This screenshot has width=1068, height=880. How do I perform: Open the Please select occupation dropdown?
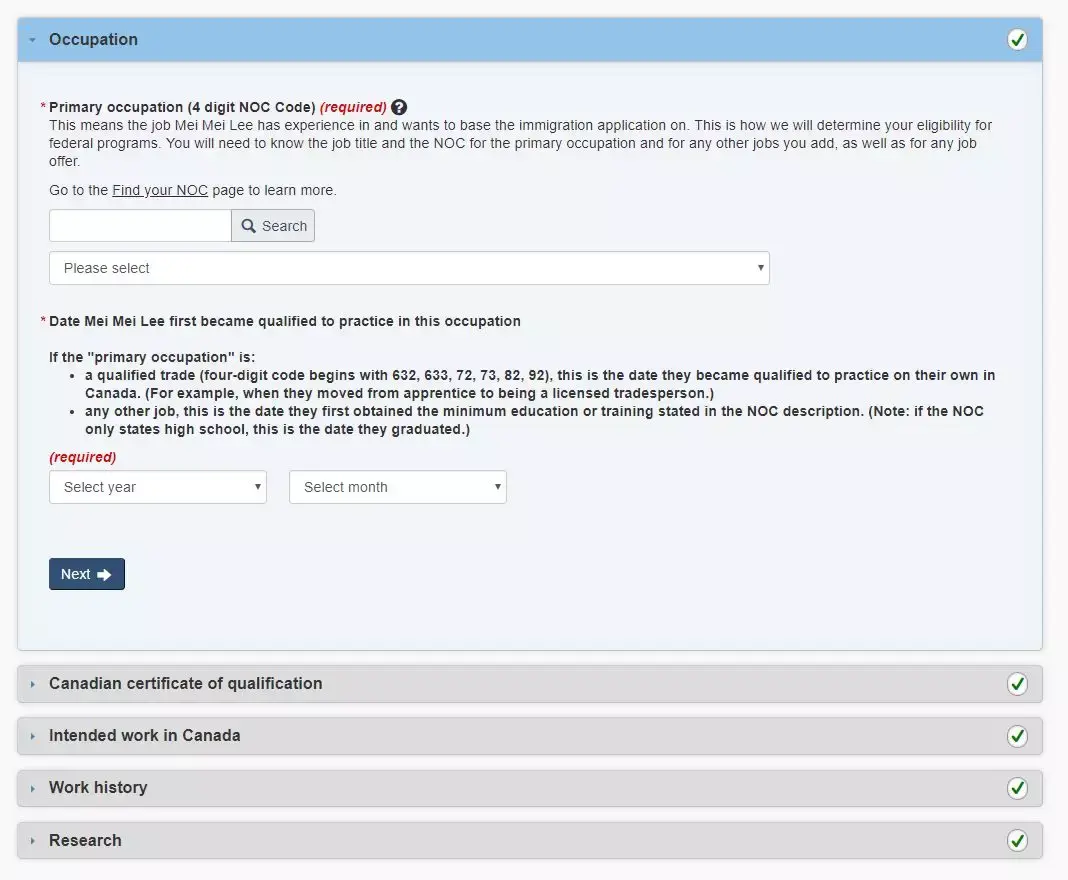409,268
